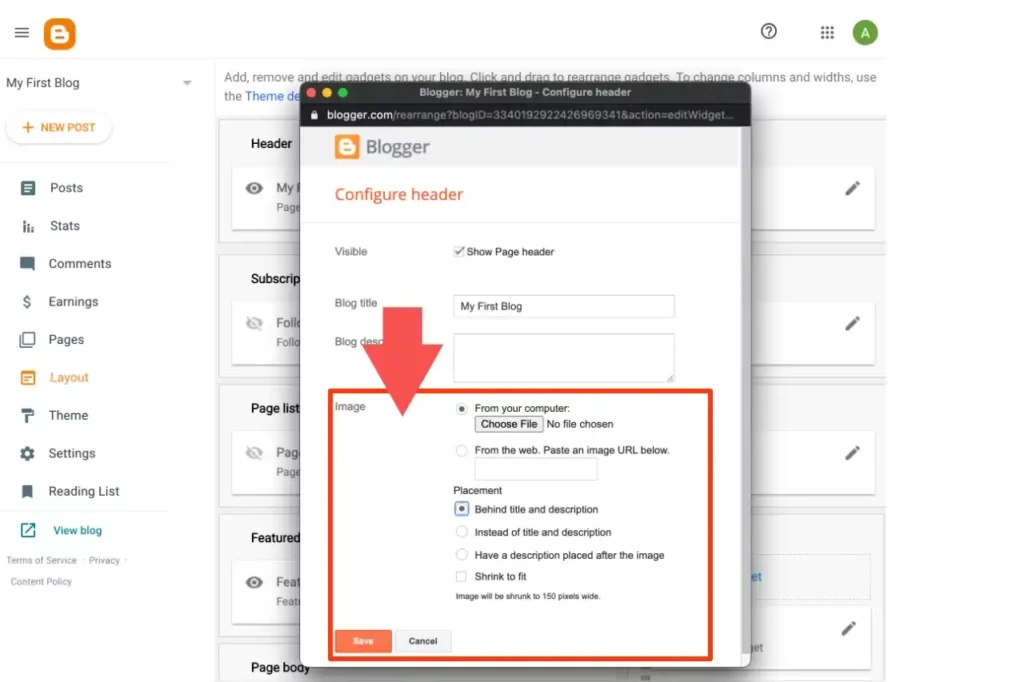Open the Google apps grid

827,33
